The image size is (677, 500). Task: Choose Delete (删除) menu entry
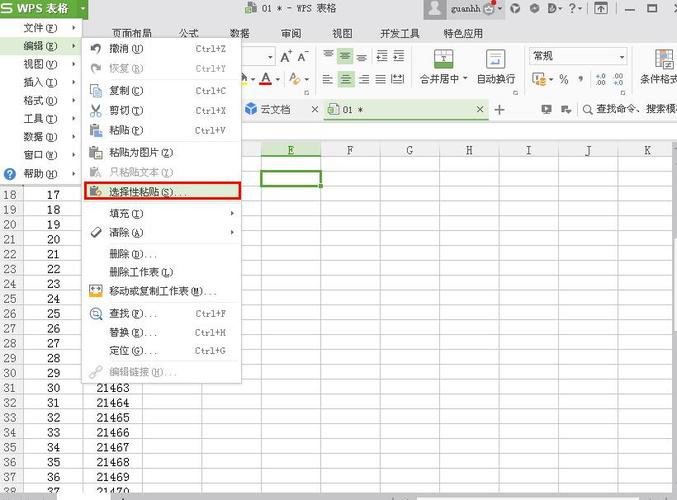(161, 254)
